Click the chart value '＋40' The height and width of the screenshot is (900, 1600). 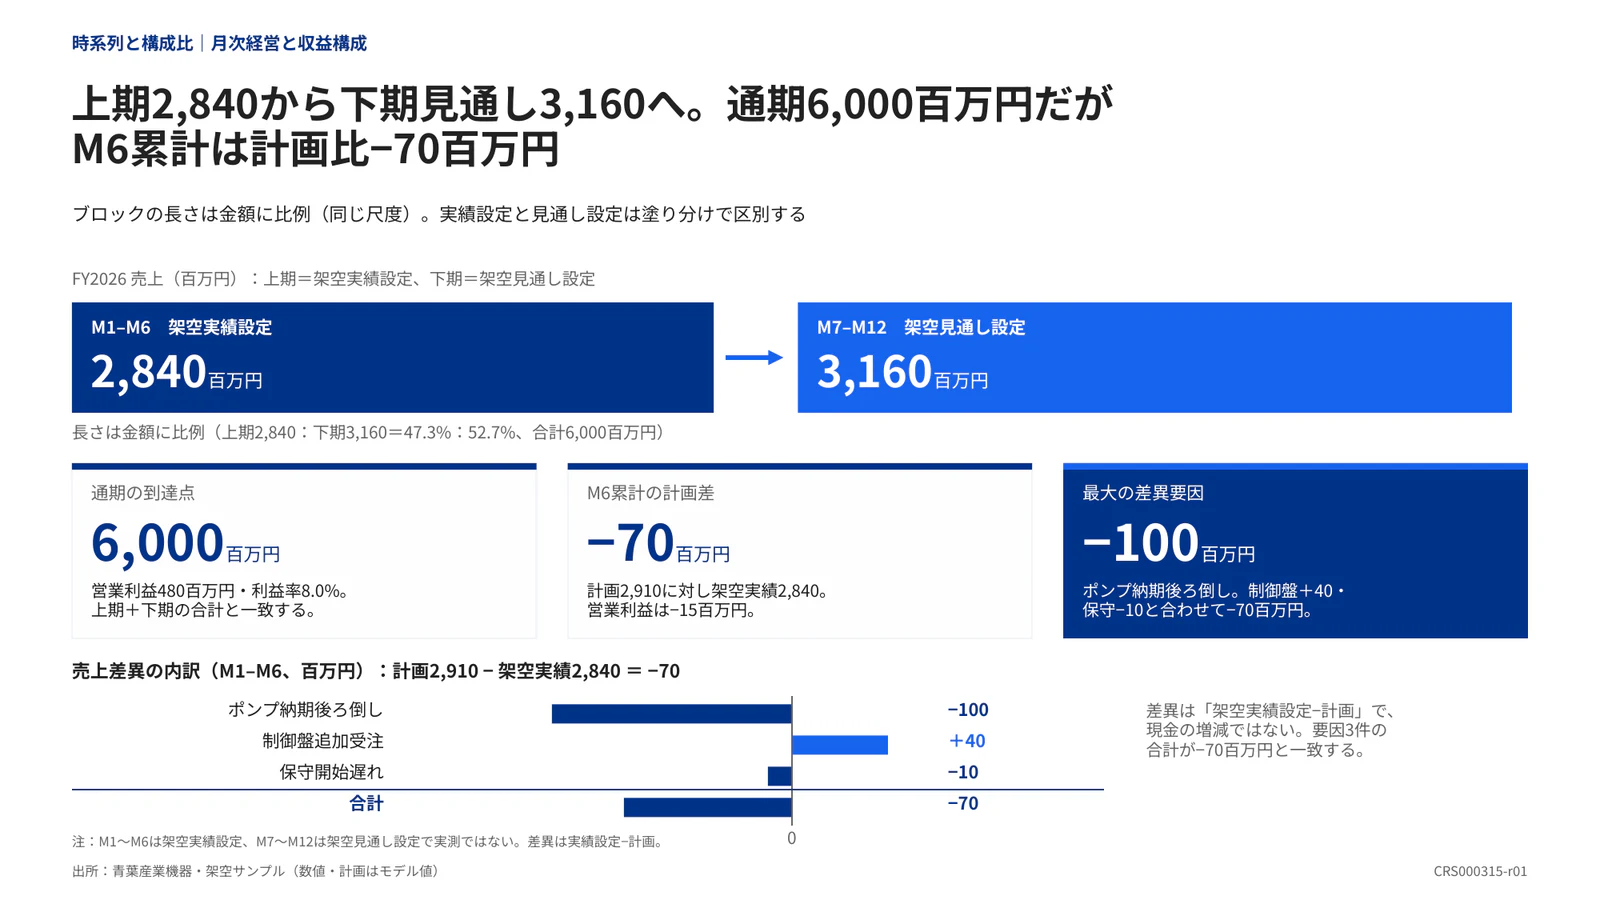pyautogui.click(x=967, y=741)
